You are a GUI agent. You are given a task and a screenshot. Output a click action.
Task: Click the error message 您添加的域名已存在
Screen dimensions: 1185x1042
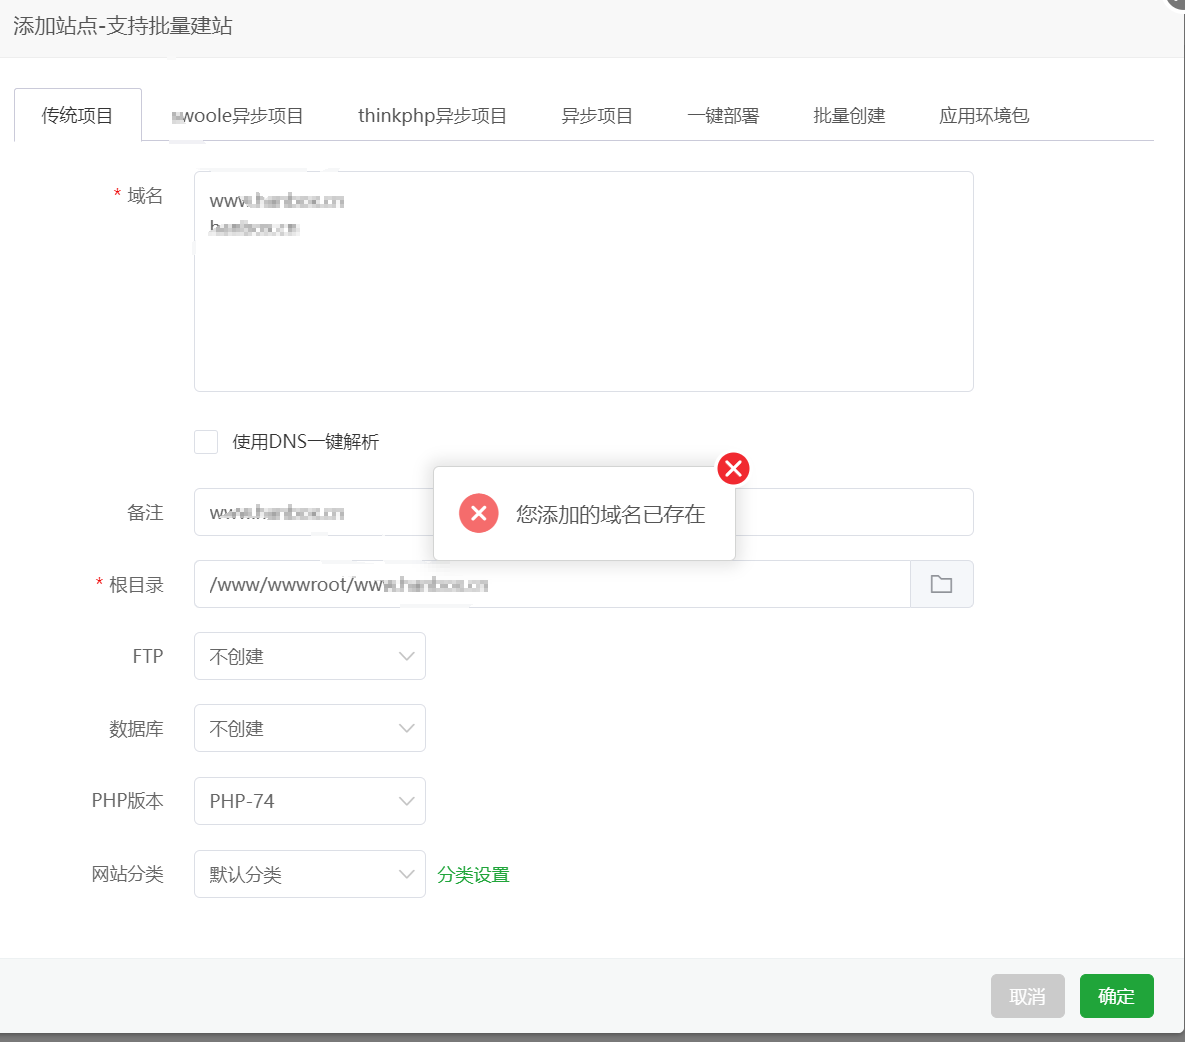pos(611,515)
